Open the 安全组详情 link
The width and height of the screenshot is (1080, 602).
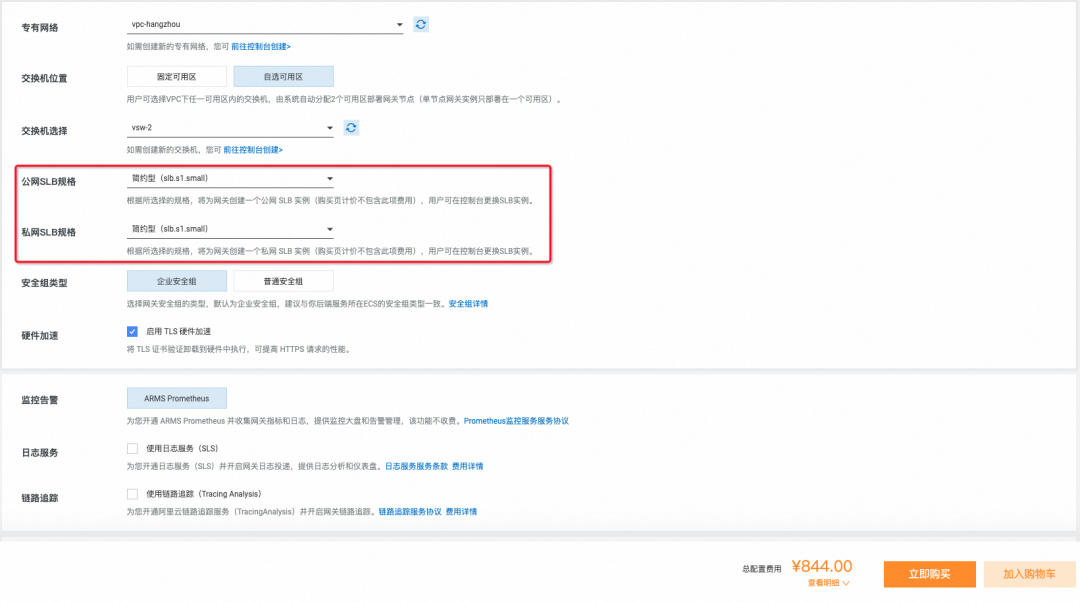[x=468, y=304]
